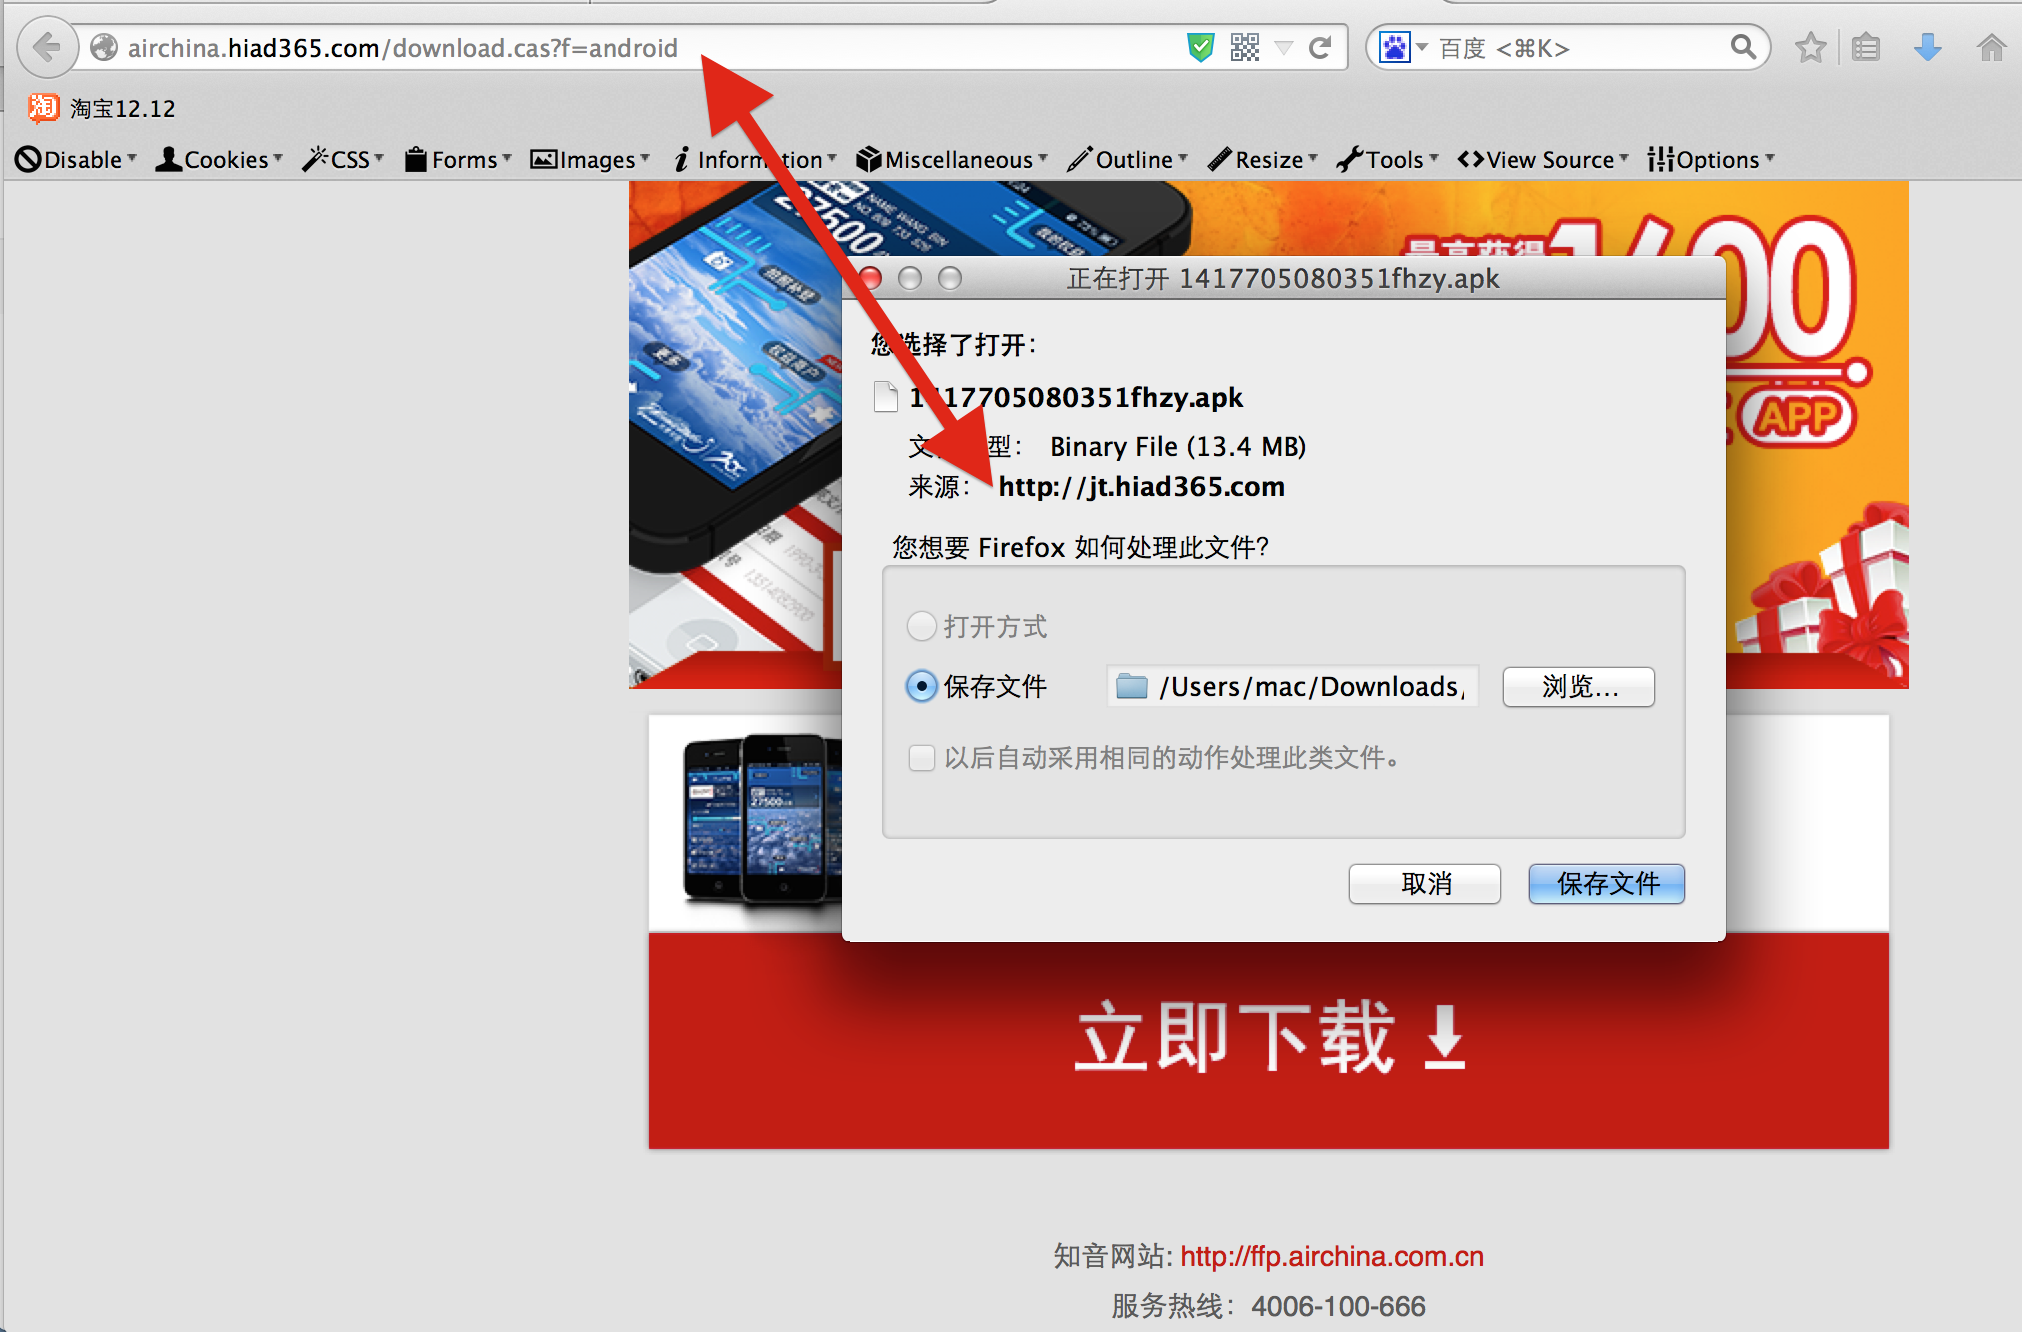Screen dimensions: 2022x1332
Task: Open the View Source dropdown menu
Action: point(1543,159)
